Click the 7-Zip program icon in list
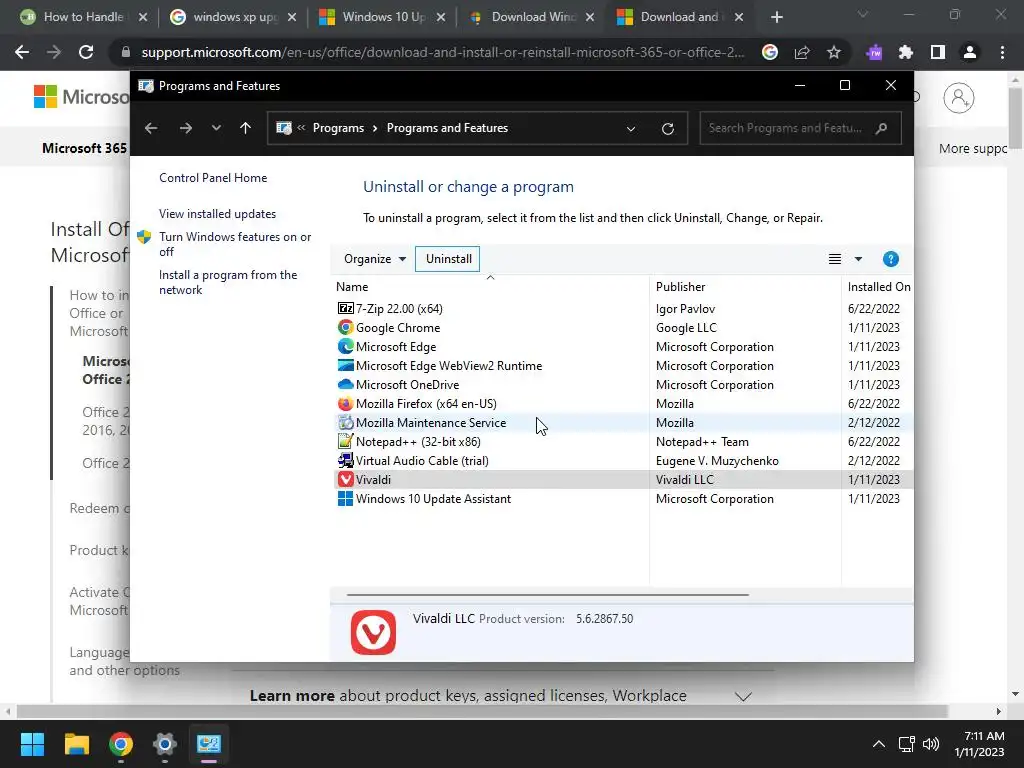The image size is (1024, 768). pos(345,308)
